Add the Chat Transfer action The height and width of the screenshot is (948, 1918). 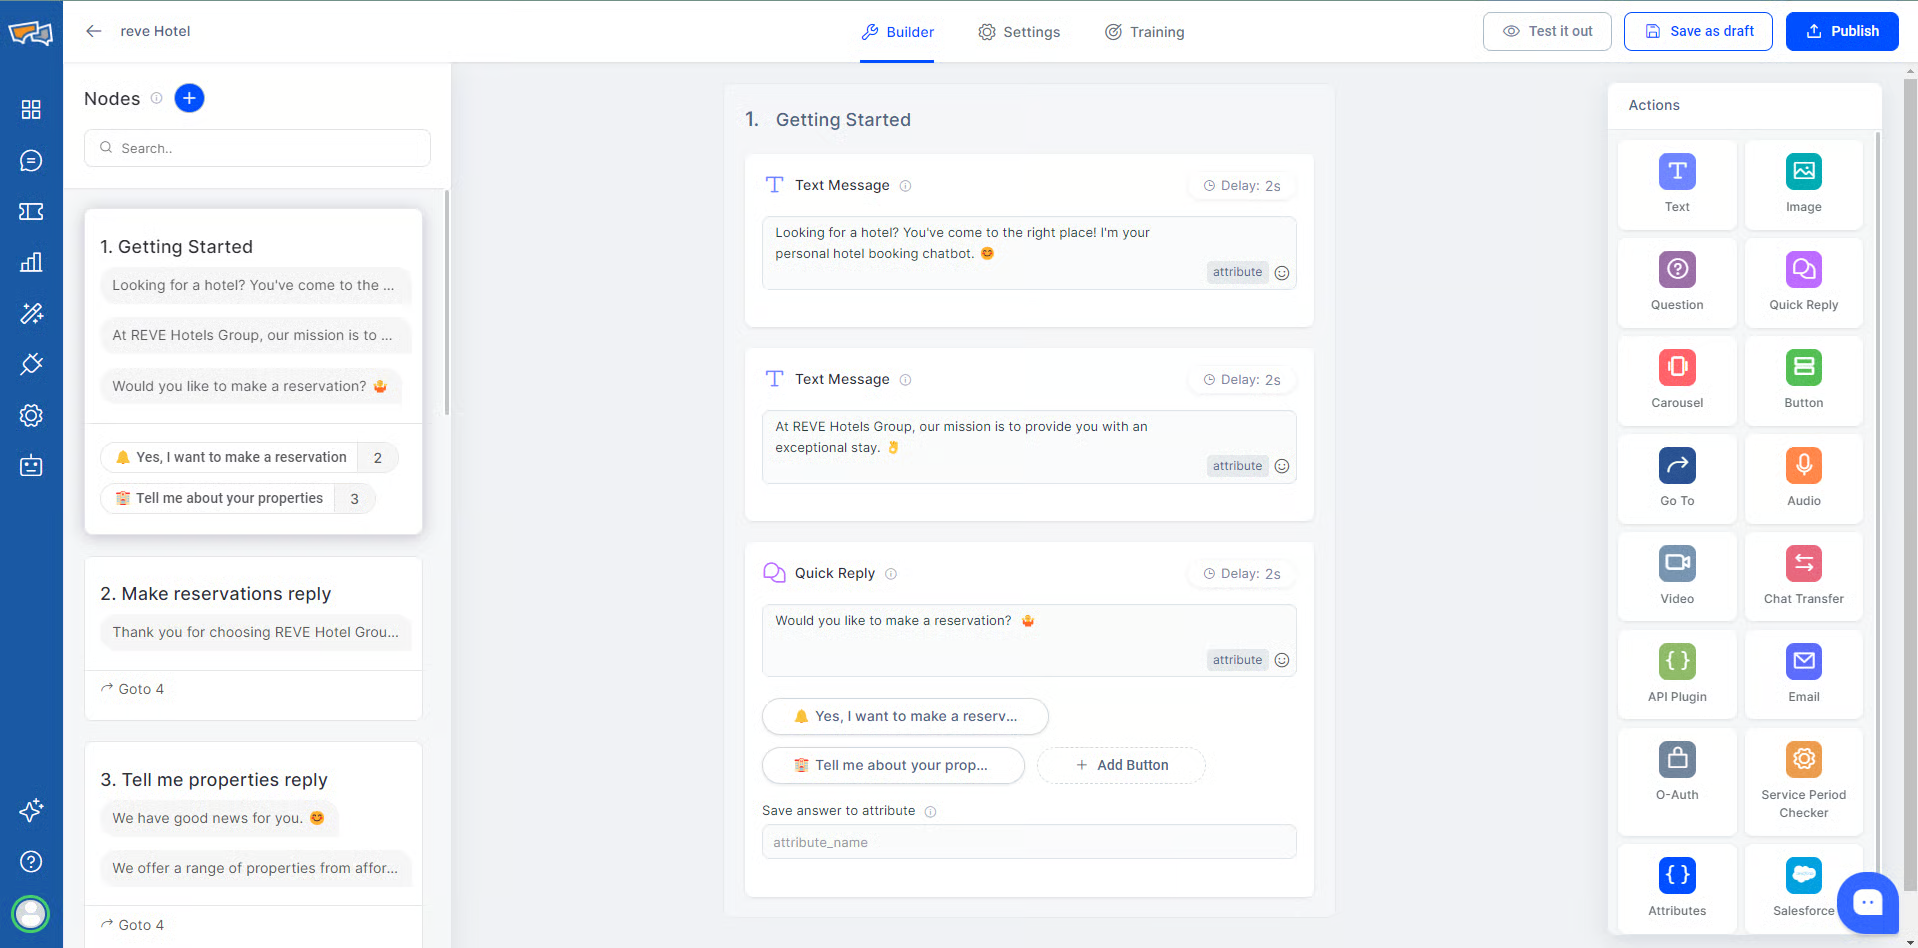click(x=1803, y=577)
